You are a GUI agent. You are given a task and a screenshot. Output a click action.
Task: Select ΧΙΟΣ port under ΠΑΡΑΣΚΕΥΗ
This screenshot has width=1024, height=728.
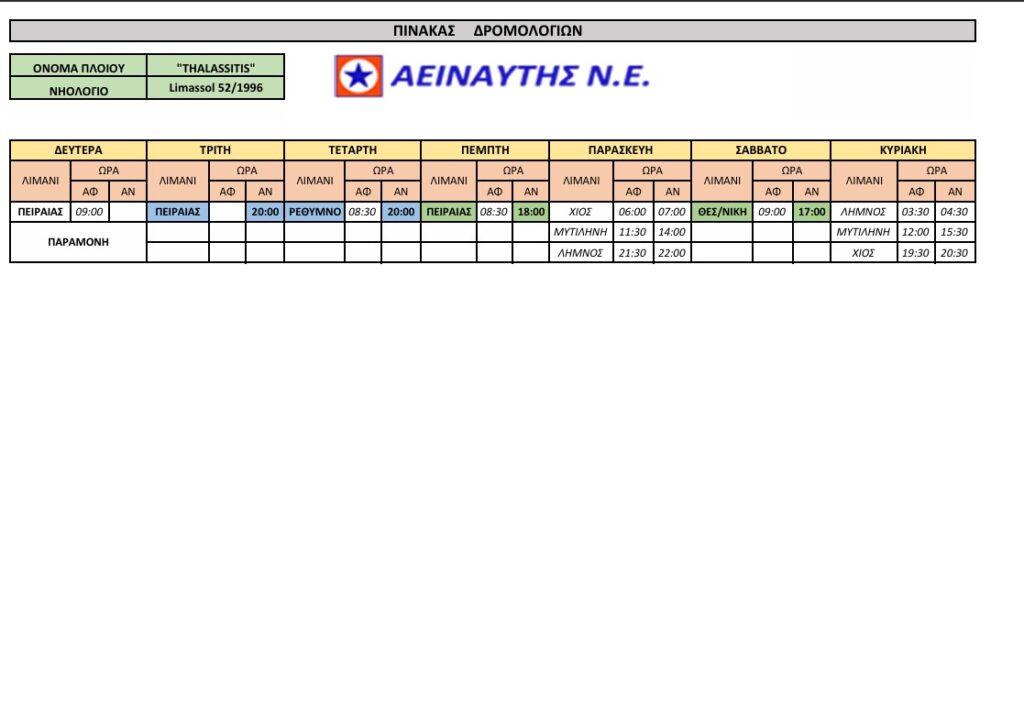click(581, 212)
